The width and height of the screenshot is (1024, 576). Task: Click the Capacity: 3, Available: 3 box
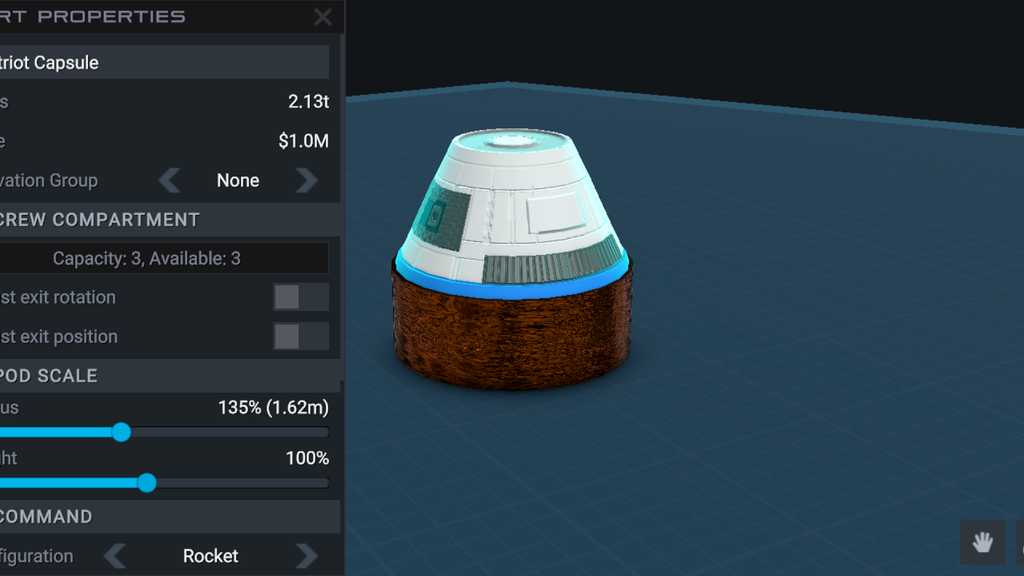click(x=164, y=259)
